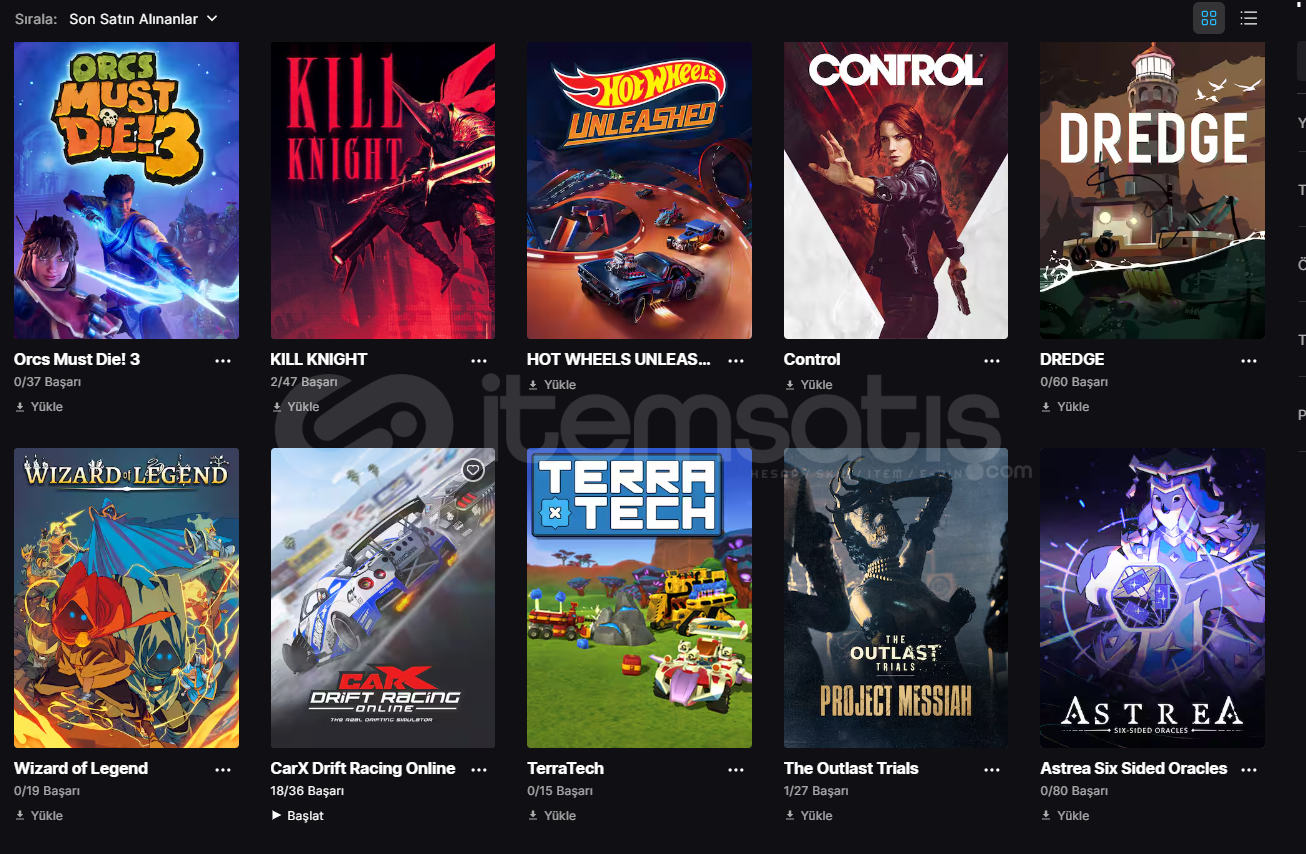
Task: Open the TerraTech cover thumbnail
Action: coord(640,598)
